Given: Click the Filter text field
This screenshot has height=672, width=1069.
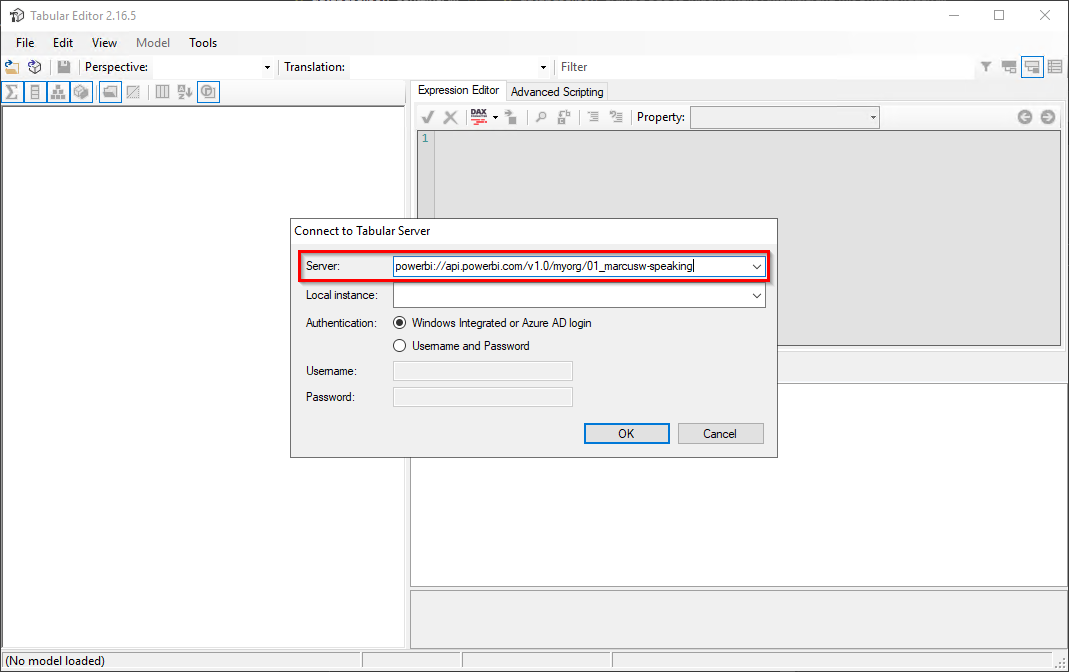Looking at the screenshot, I should click(x=766, y=67).
